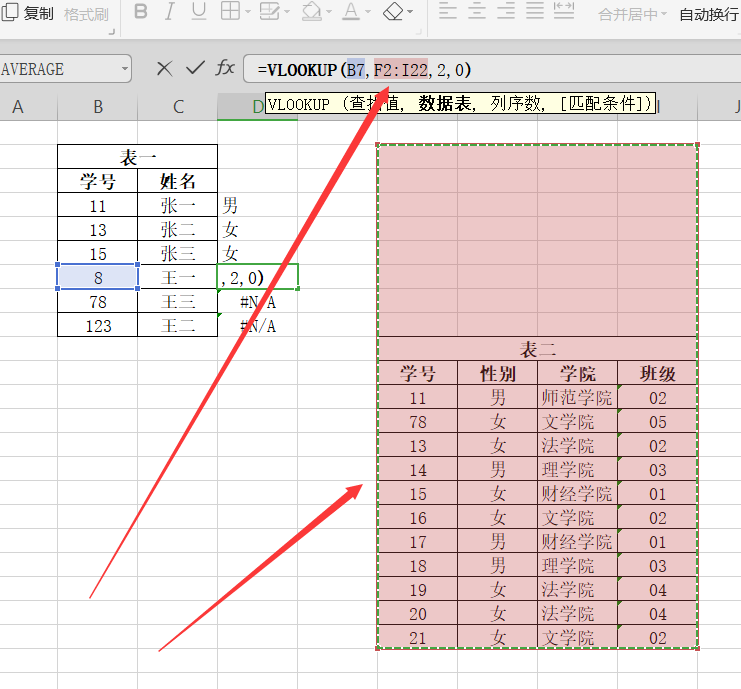Click the cell style icon
This screenshot has width=741, height=689.
pos(270,11)
